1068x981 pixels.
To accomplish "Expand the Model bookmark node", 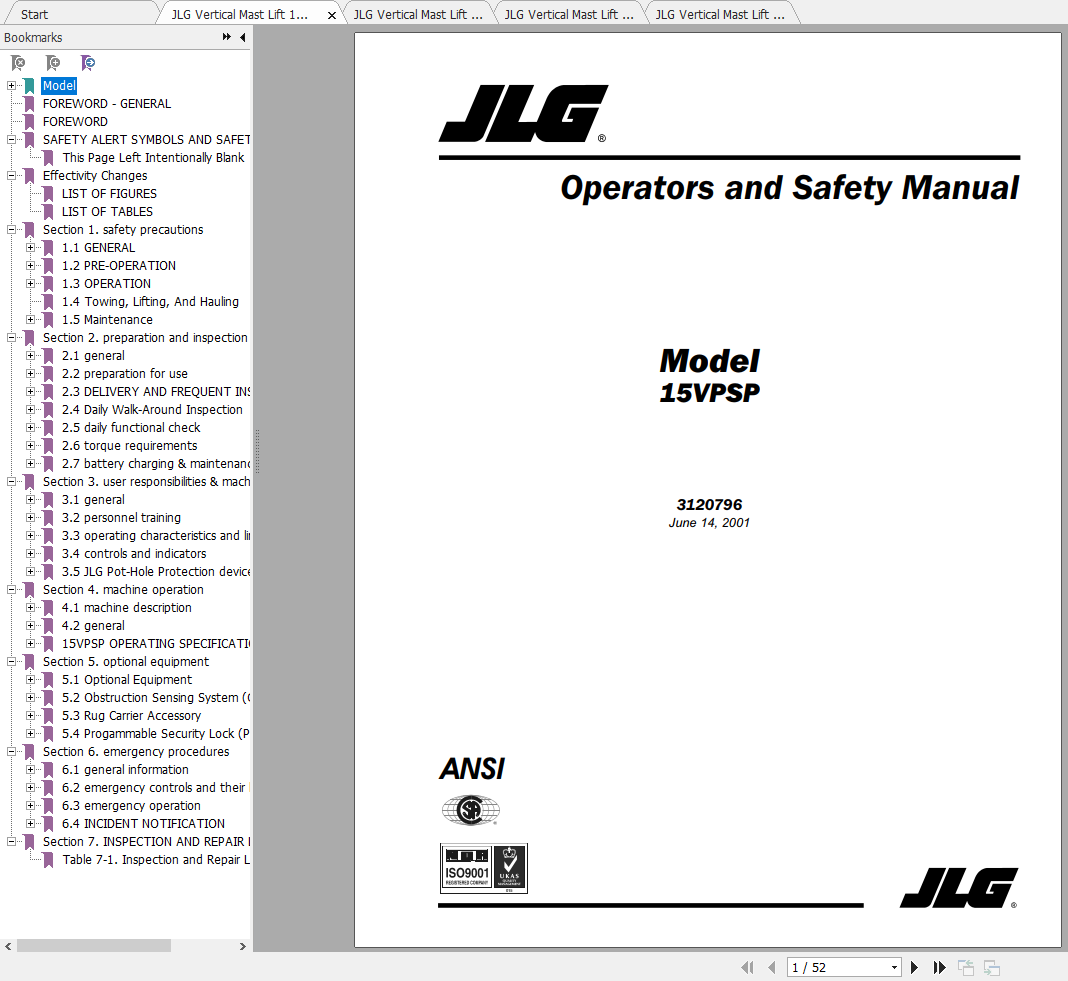I will 12,86.
